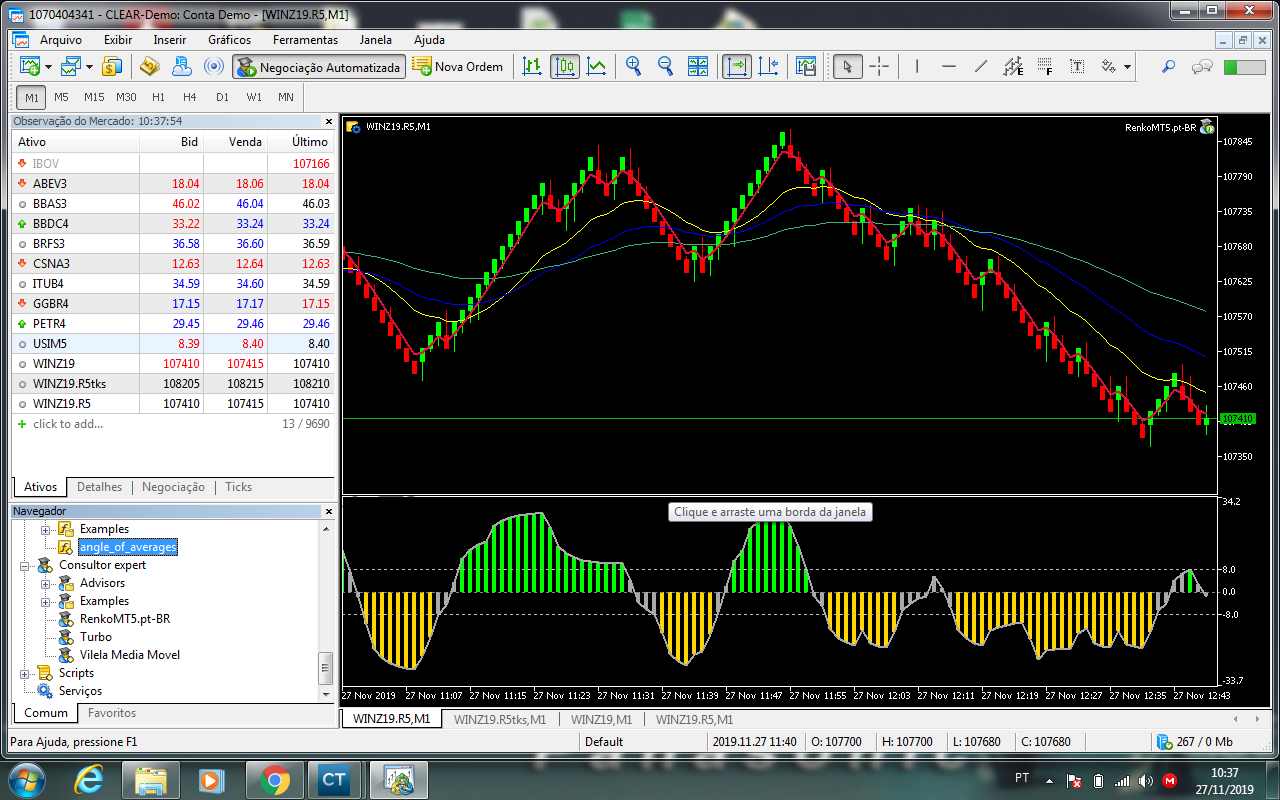
Task: Toggle Negociação Automatizada algo trading
Action: point(319,67)
